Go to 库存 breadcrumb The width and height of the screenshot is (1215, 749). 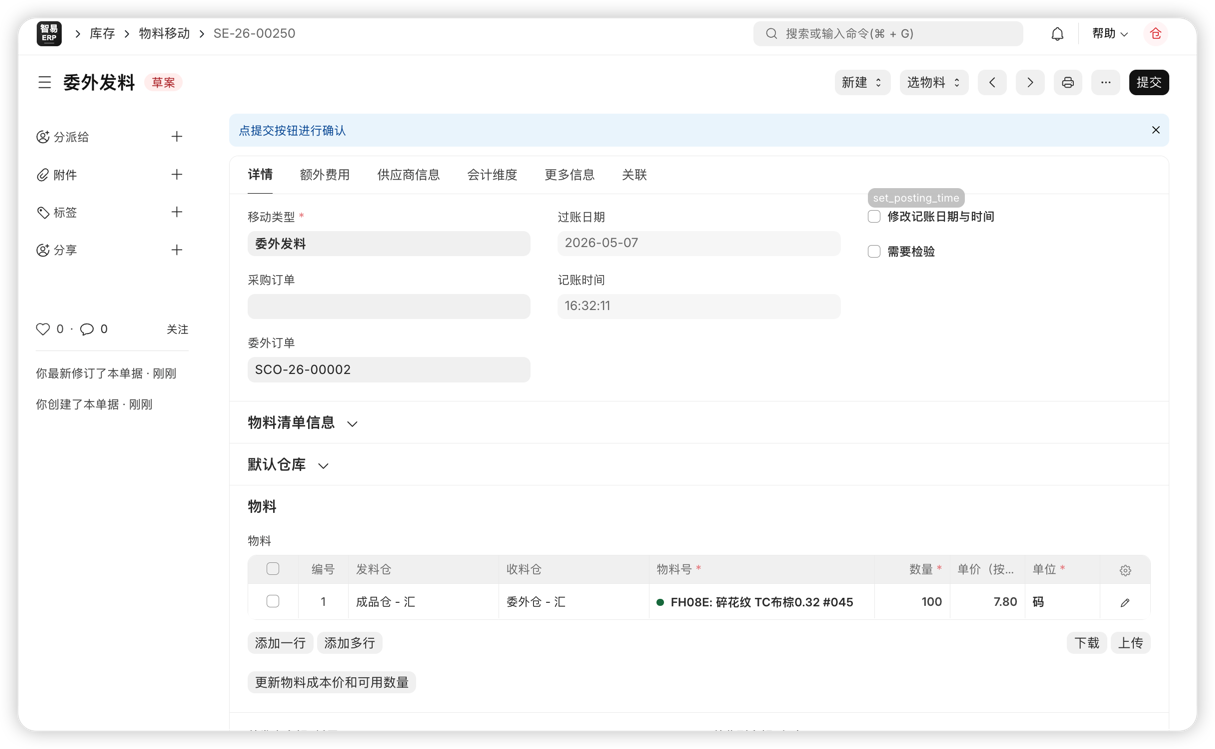102,34
